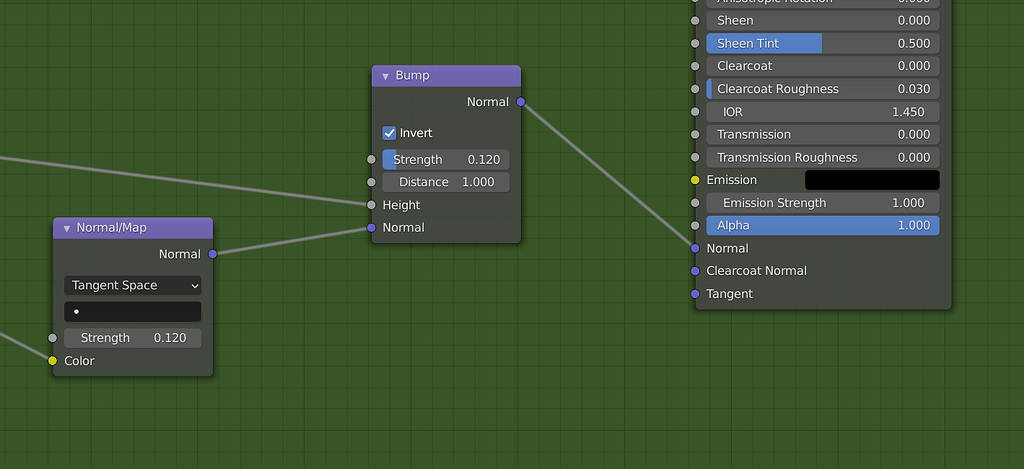Click the Transmission Roughness input socket
The height and width of the screenshot is (469, 1024).
[695, 157]
